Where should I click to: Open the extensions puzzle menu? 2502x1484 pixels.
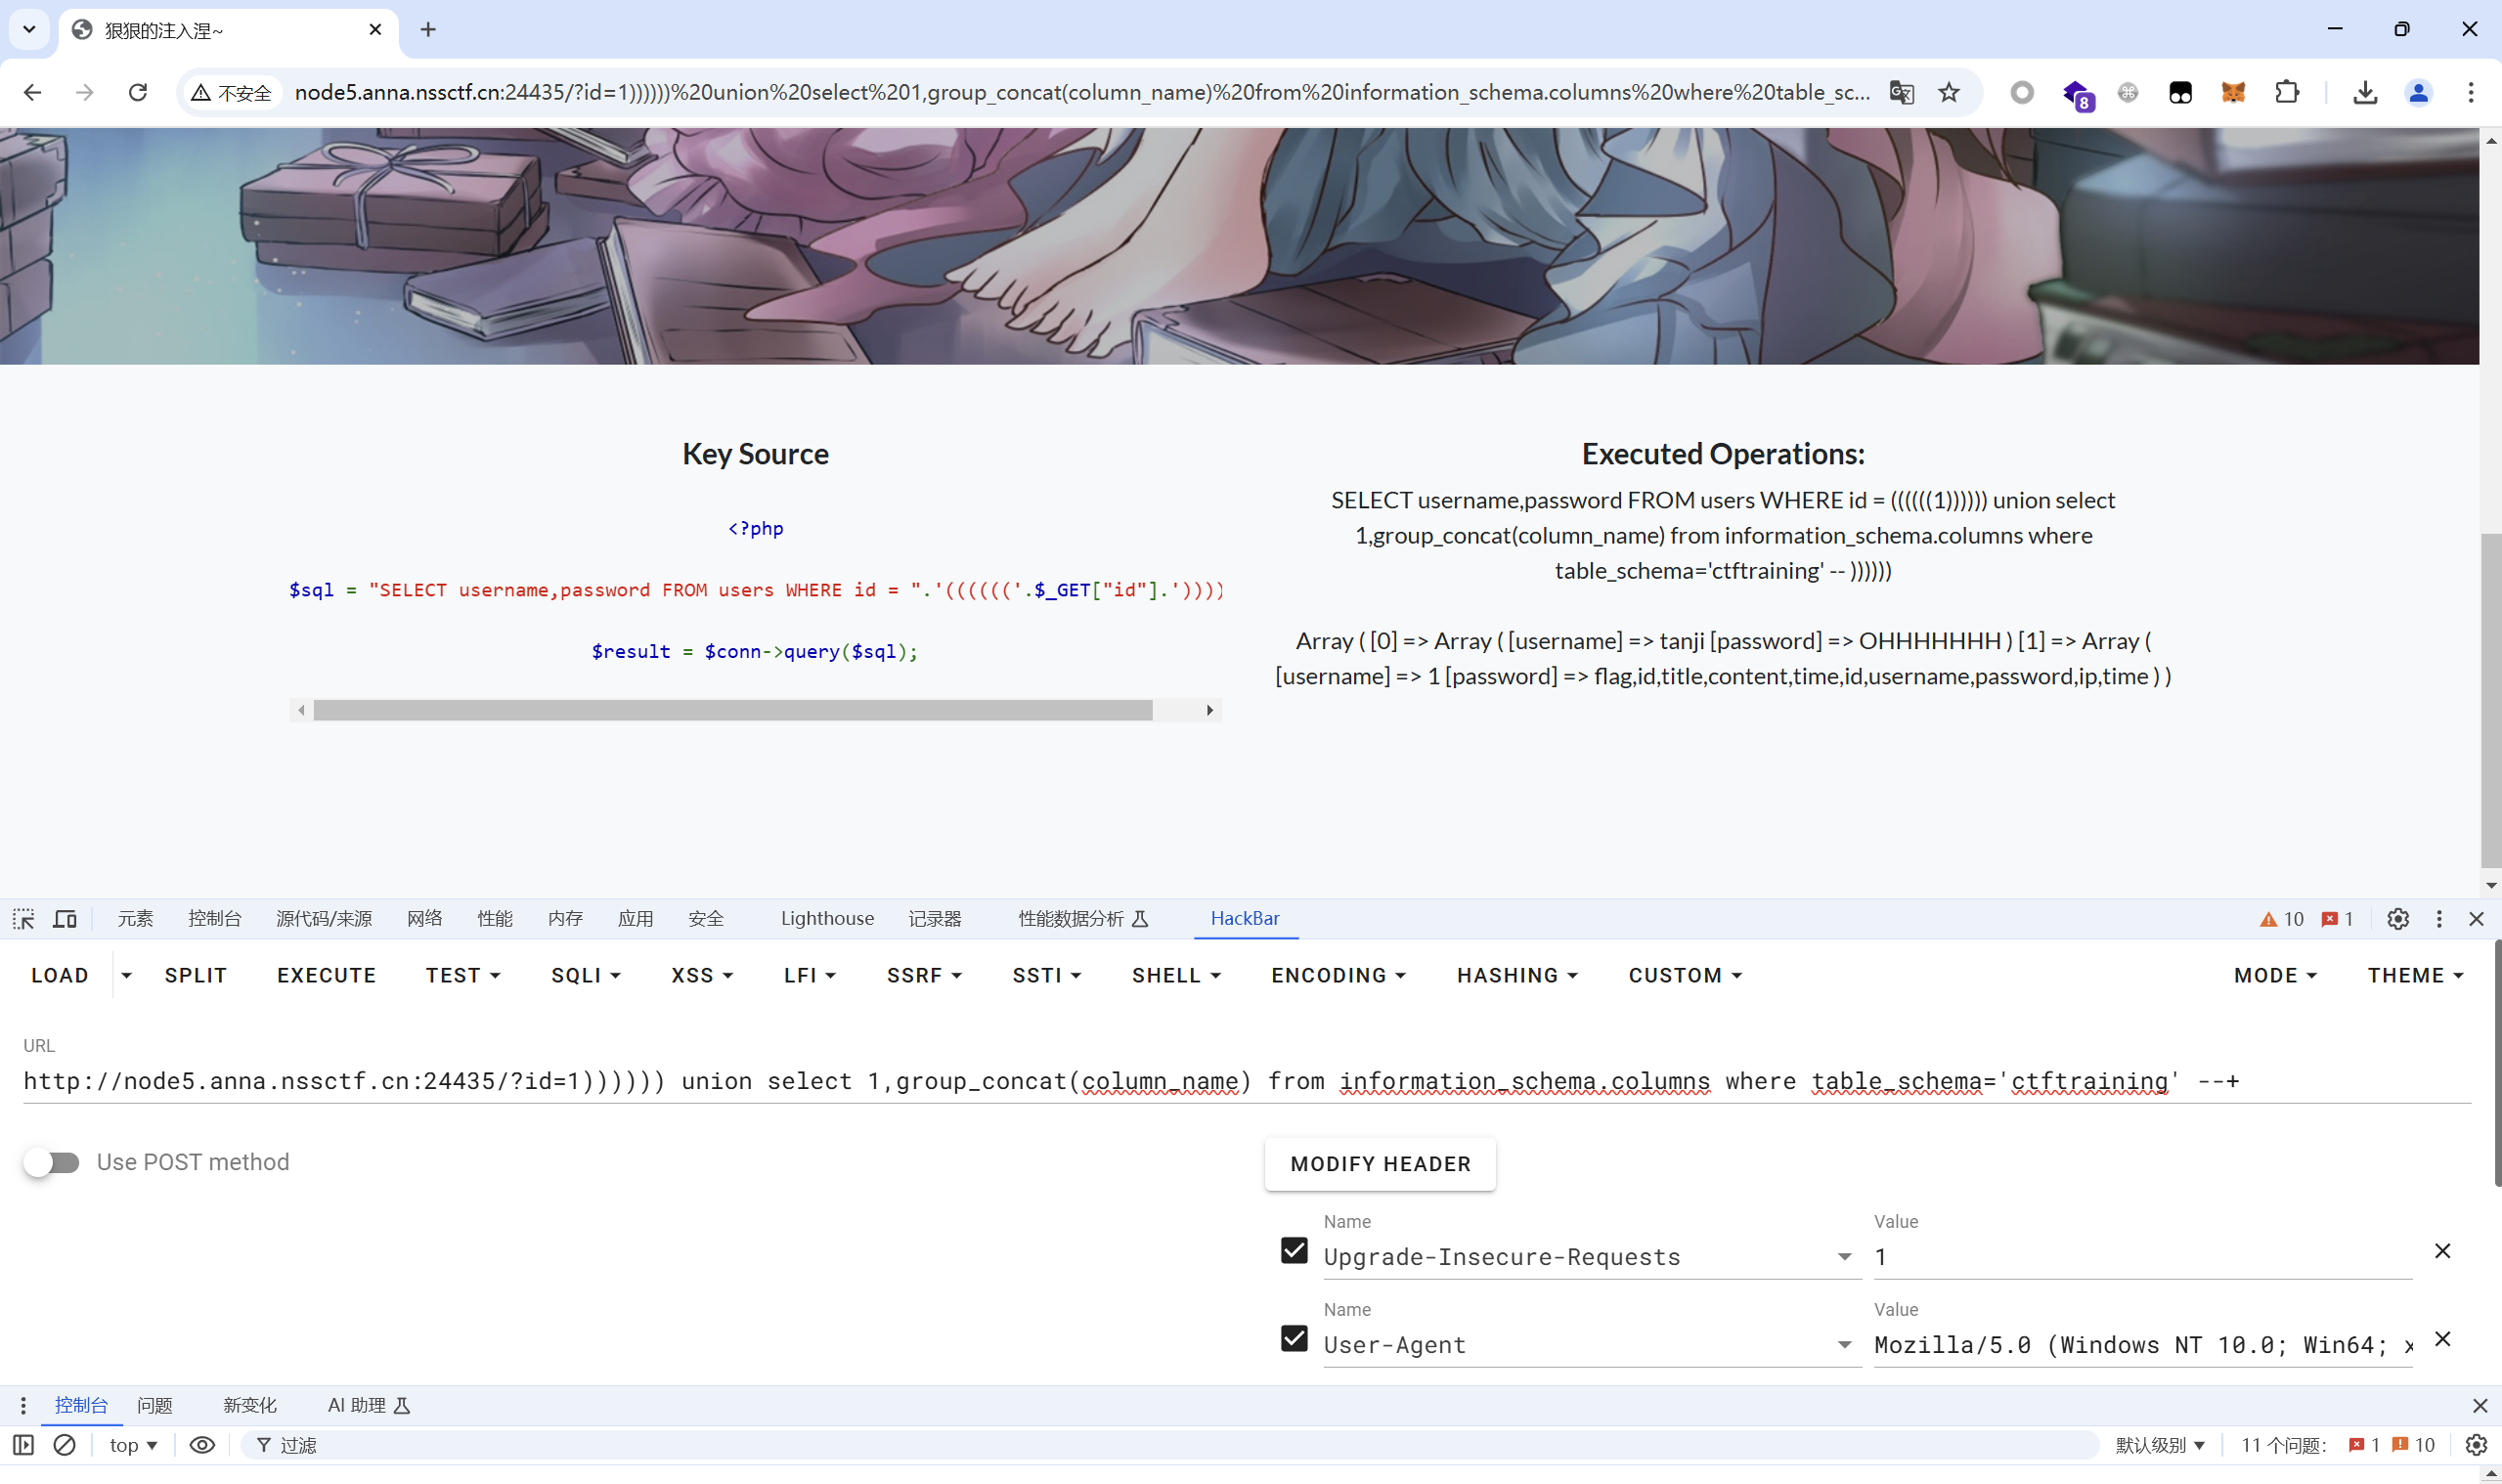[2286, 93]
